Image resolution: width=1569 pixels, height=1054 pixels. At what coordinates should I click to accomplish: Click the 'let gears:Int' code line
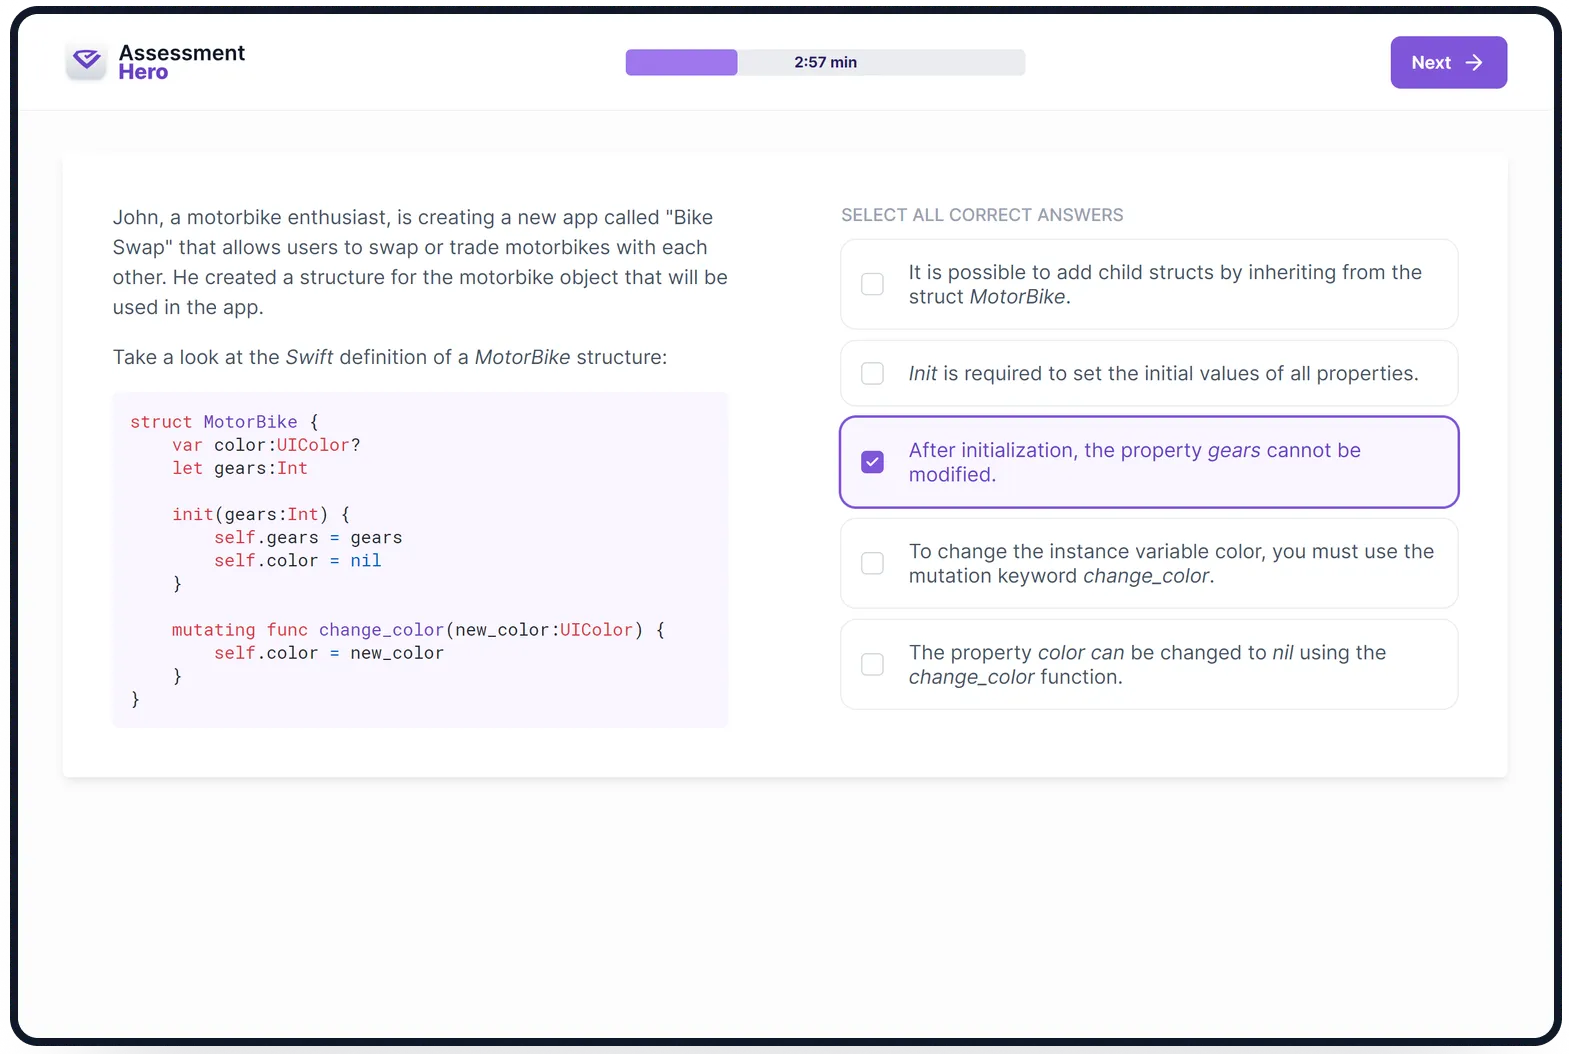pyautogui.click(x=240, y=468)
